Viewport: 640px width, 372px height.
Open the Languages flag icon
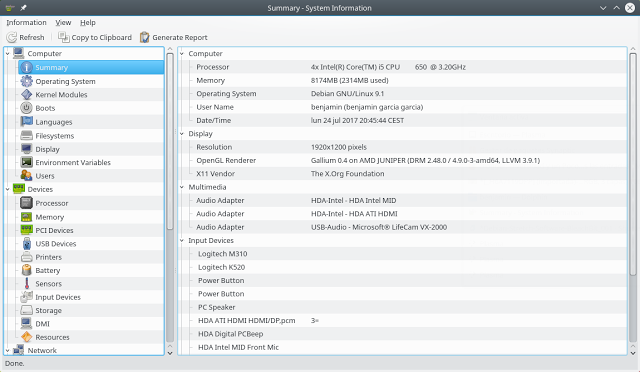[27, 122]
